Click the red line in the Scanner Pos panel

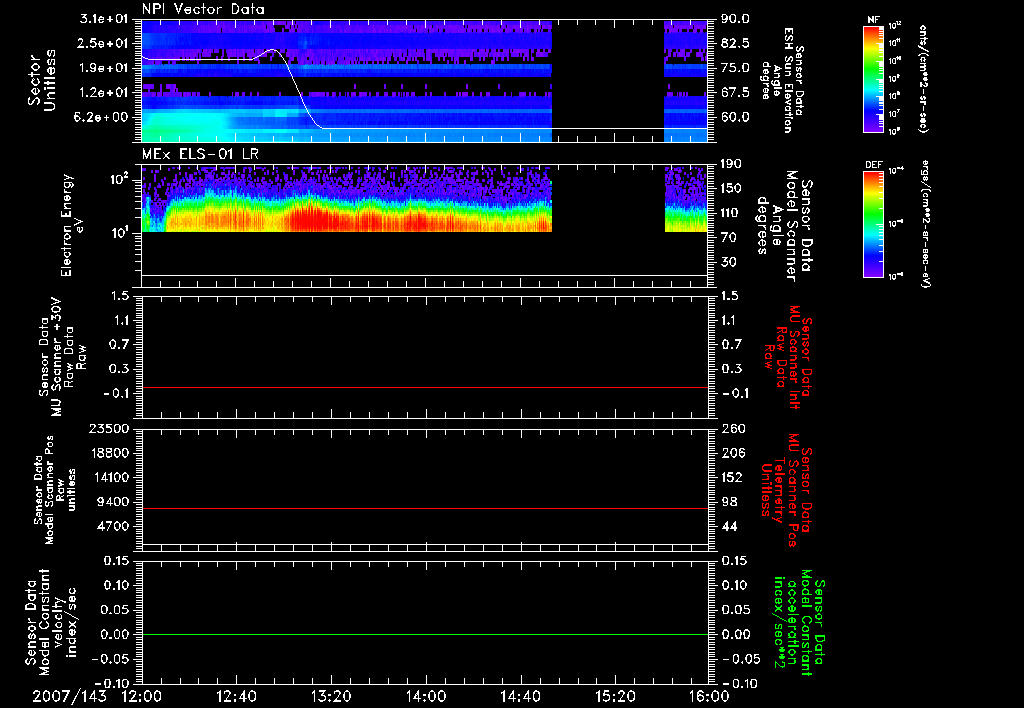pos(425,508)
